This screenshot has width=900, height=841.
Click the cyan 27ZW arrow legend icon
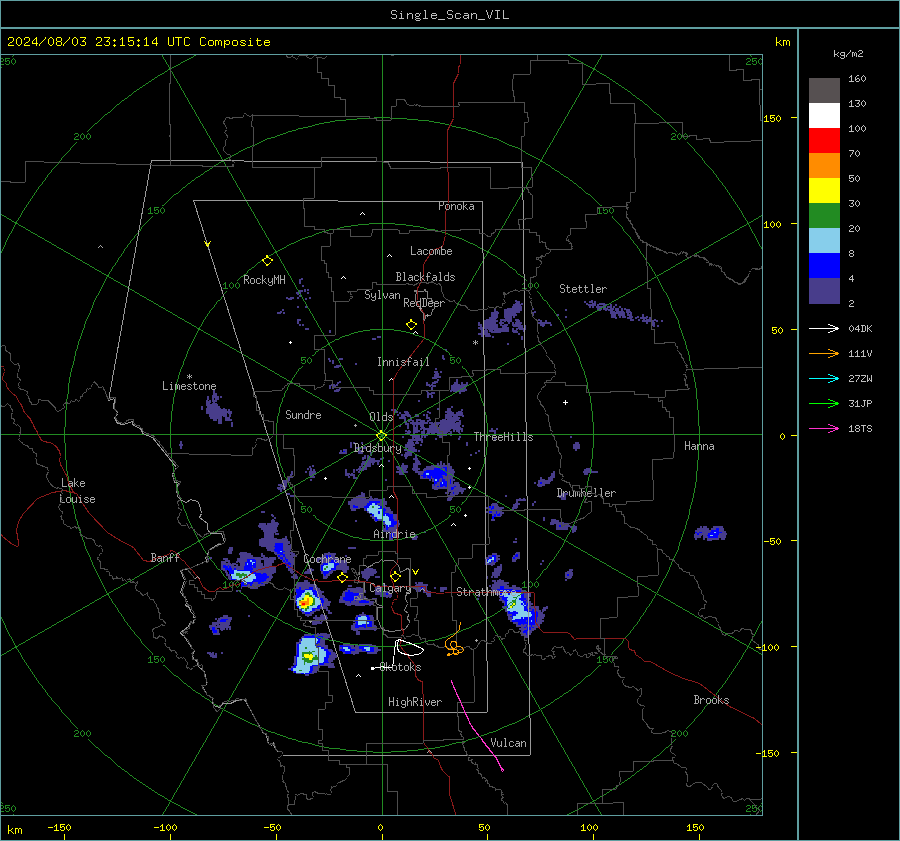[x=824, y=379]
